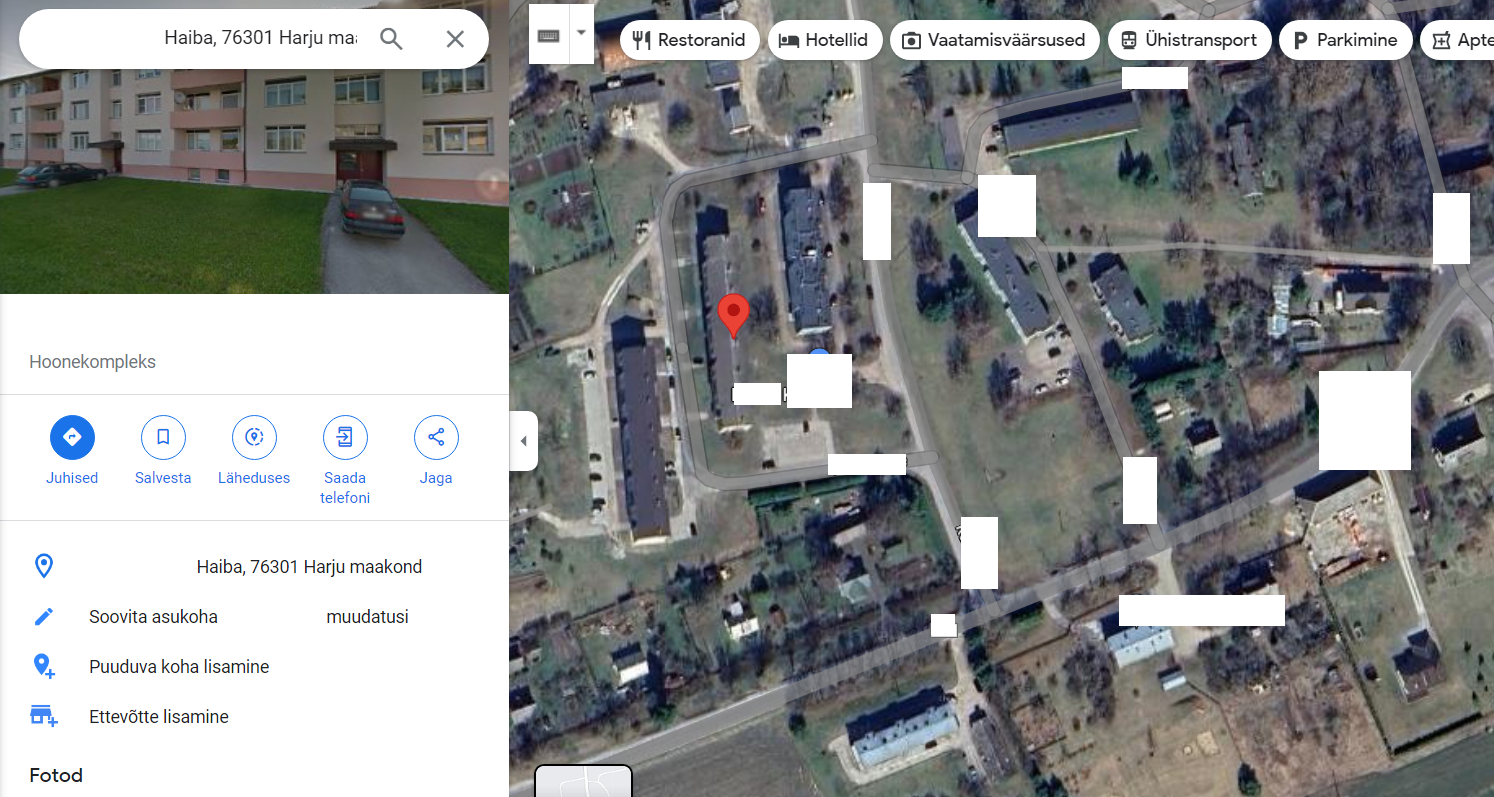Click the keyboard input tool icon

coord(548,35)
